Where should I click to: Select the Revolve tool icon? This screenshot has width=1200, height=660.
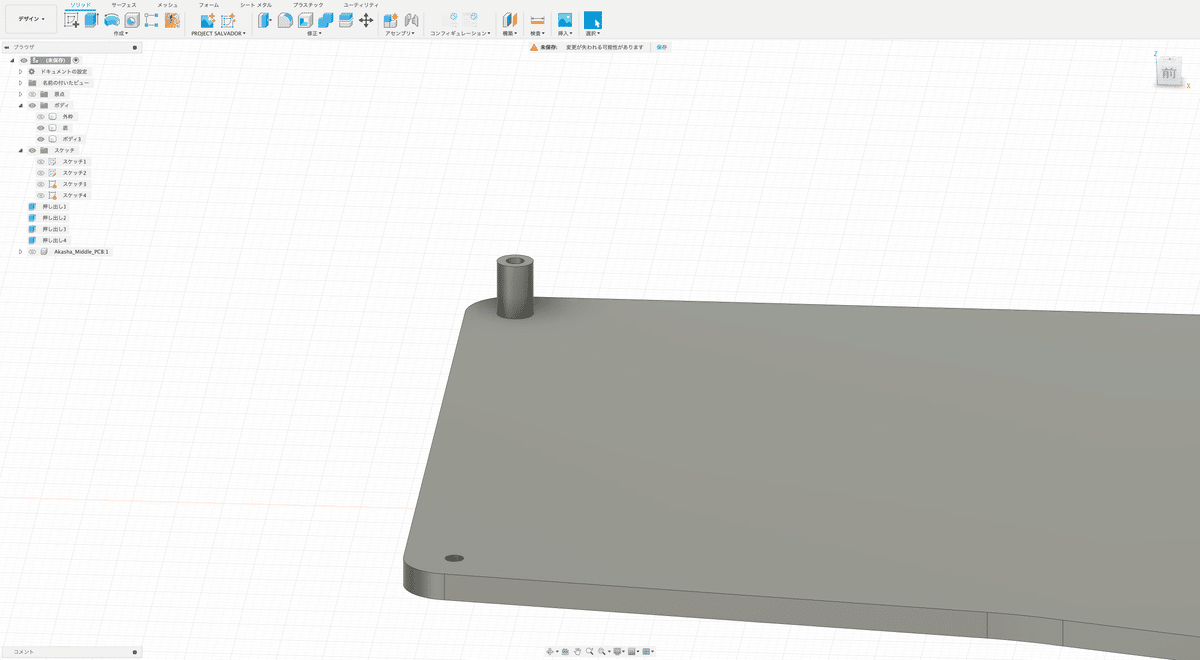[x=112, y=20]
